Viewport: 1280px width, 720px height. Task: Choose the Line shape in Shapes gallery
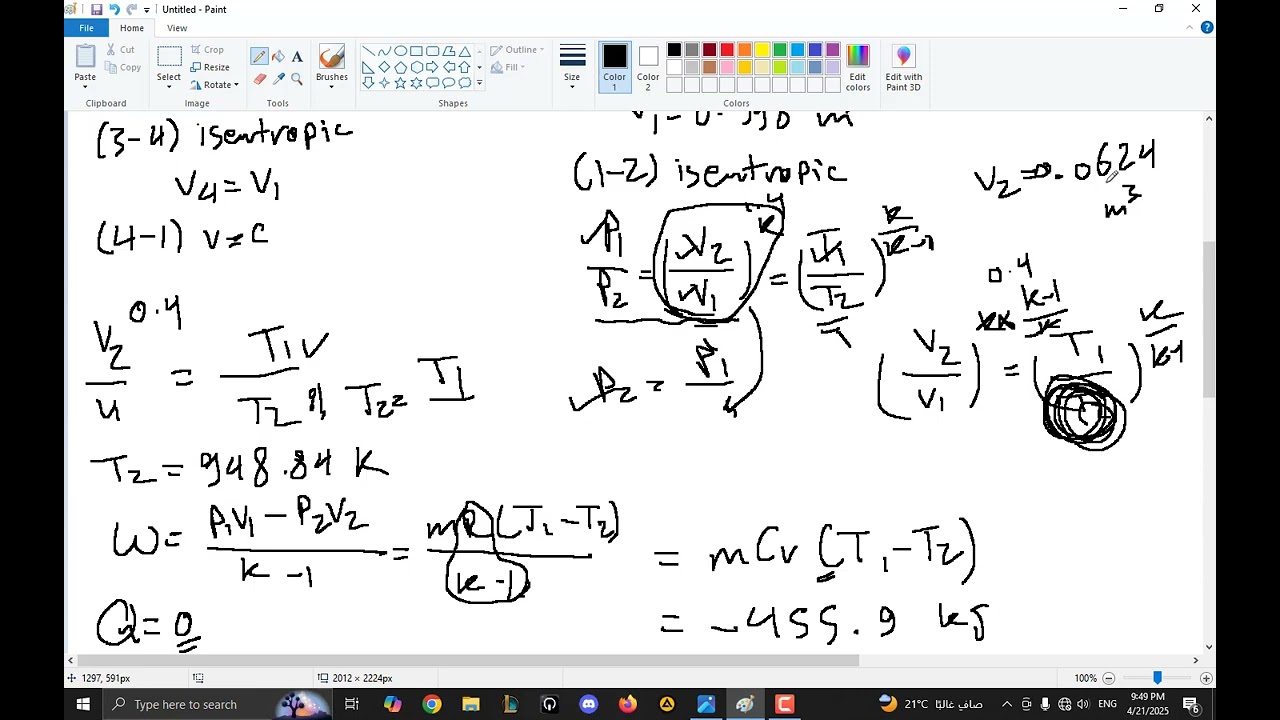368,51
